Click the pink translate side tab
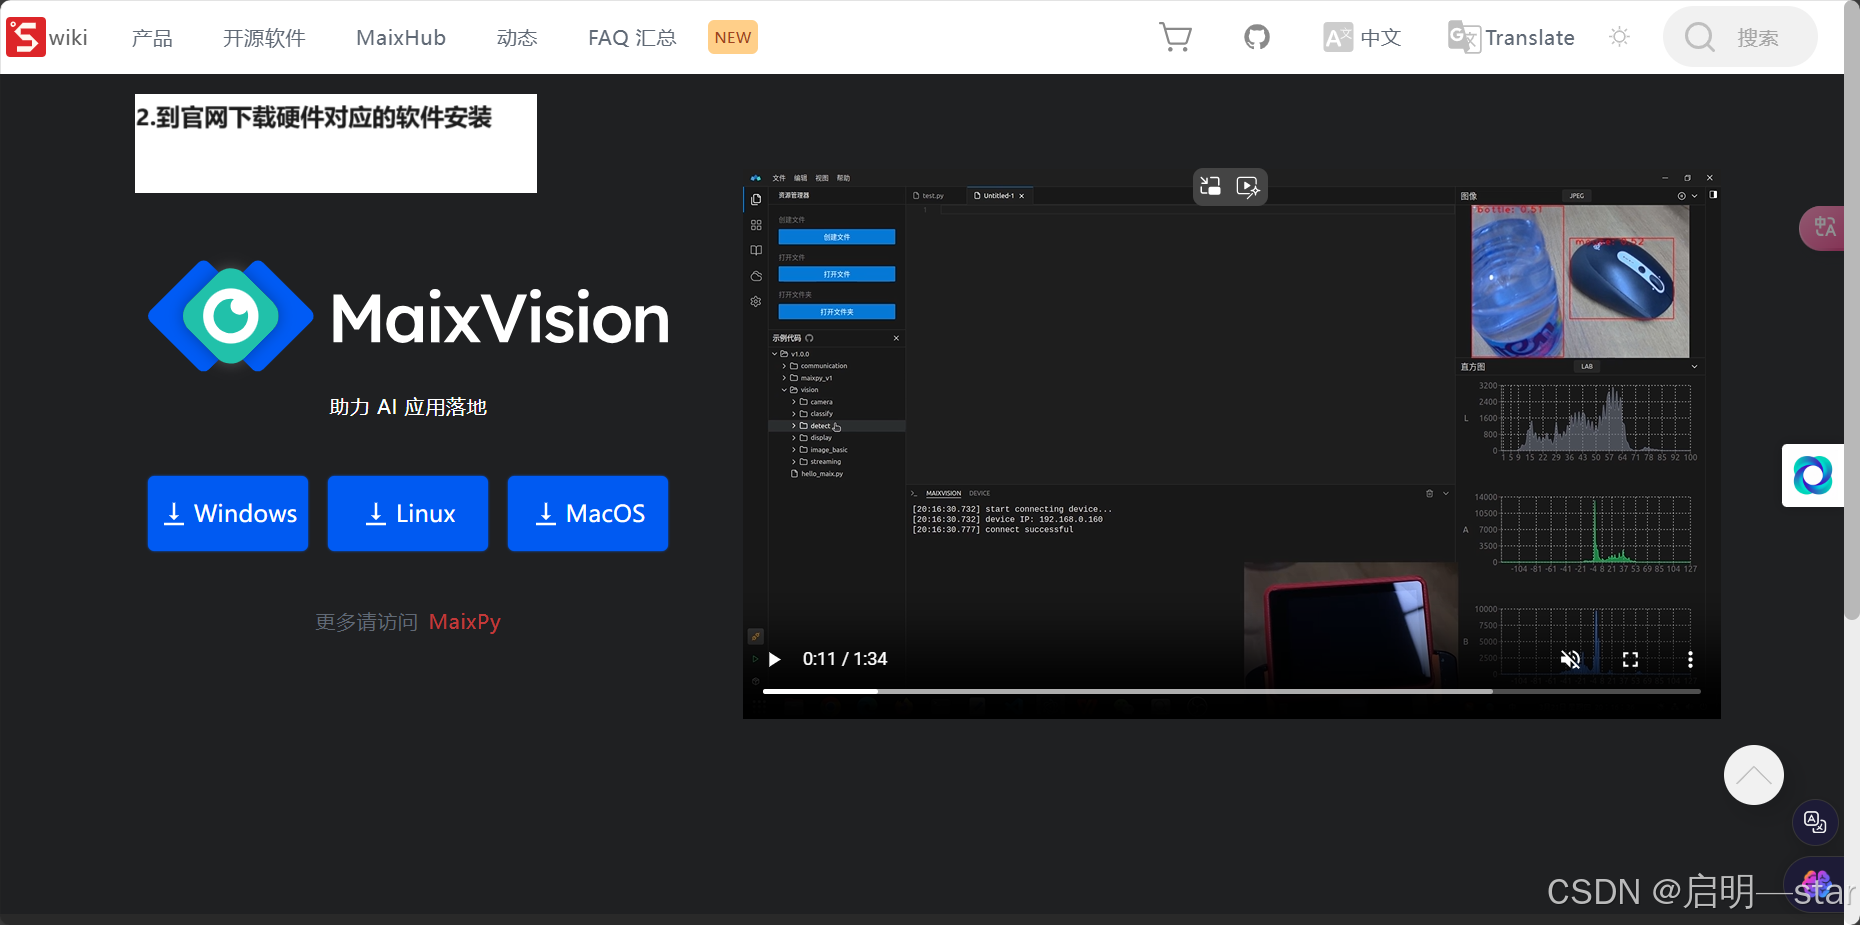The width and height of the screenshot is (1860, 925). pos(1822,228)
